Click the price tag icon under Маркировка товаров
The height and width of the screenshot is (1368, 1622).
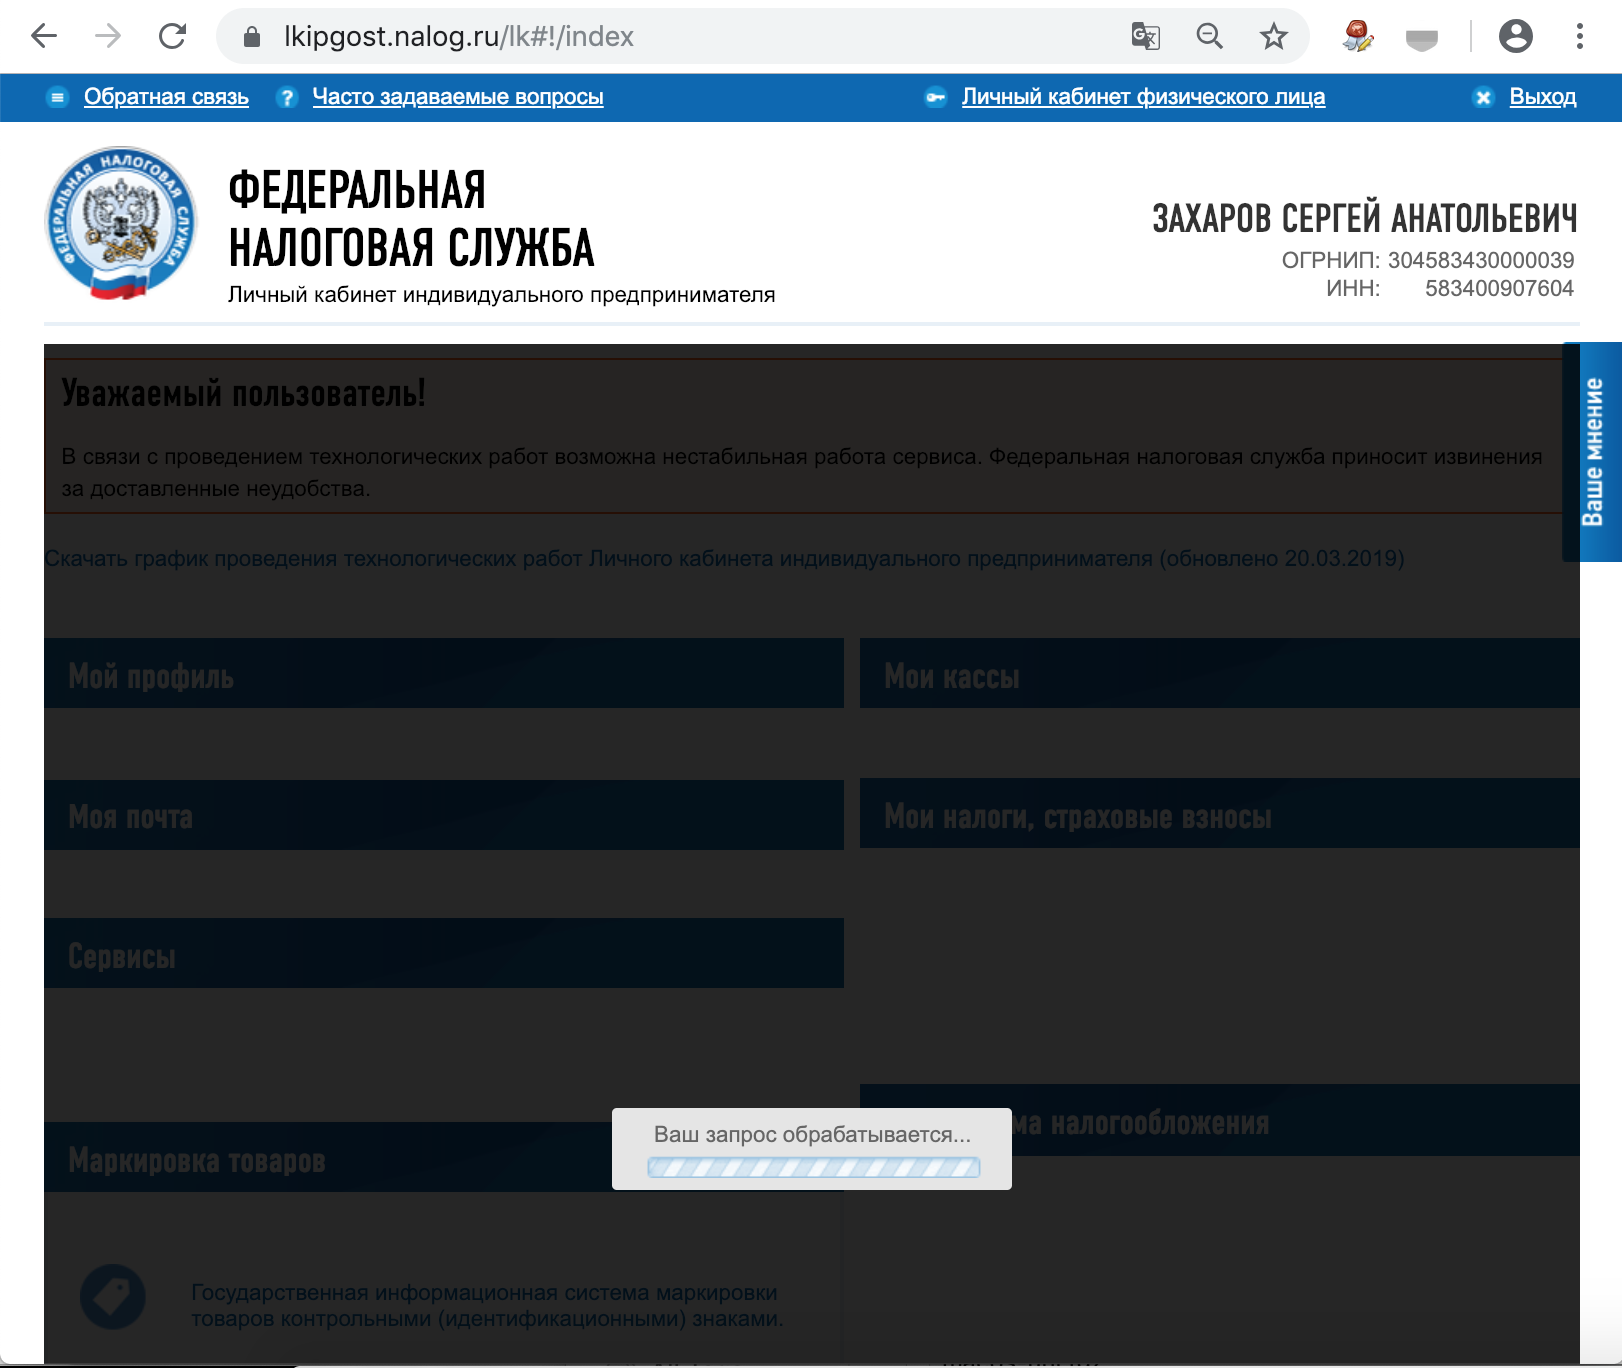[113, 1297]
